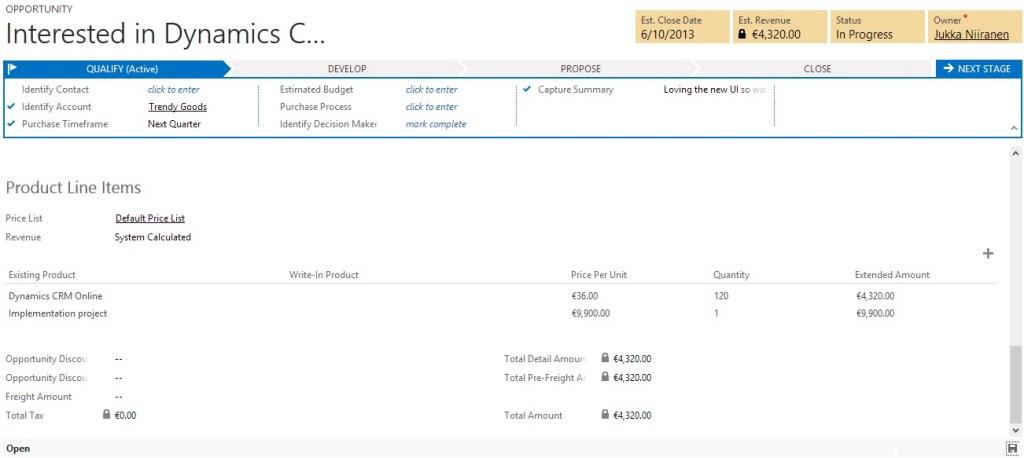The width and height of the screenshot is (1024, 458).
Task: Click to enter Purchase Process
Action: [432, 106]
